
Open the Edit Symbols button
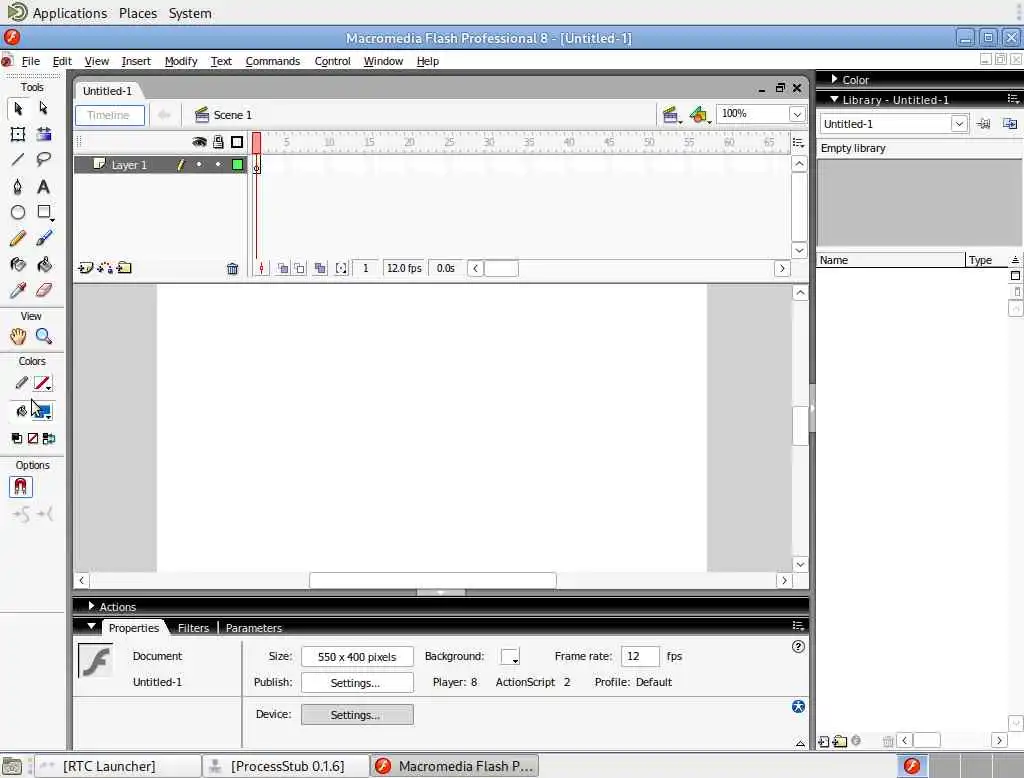(x=699, y=116)
